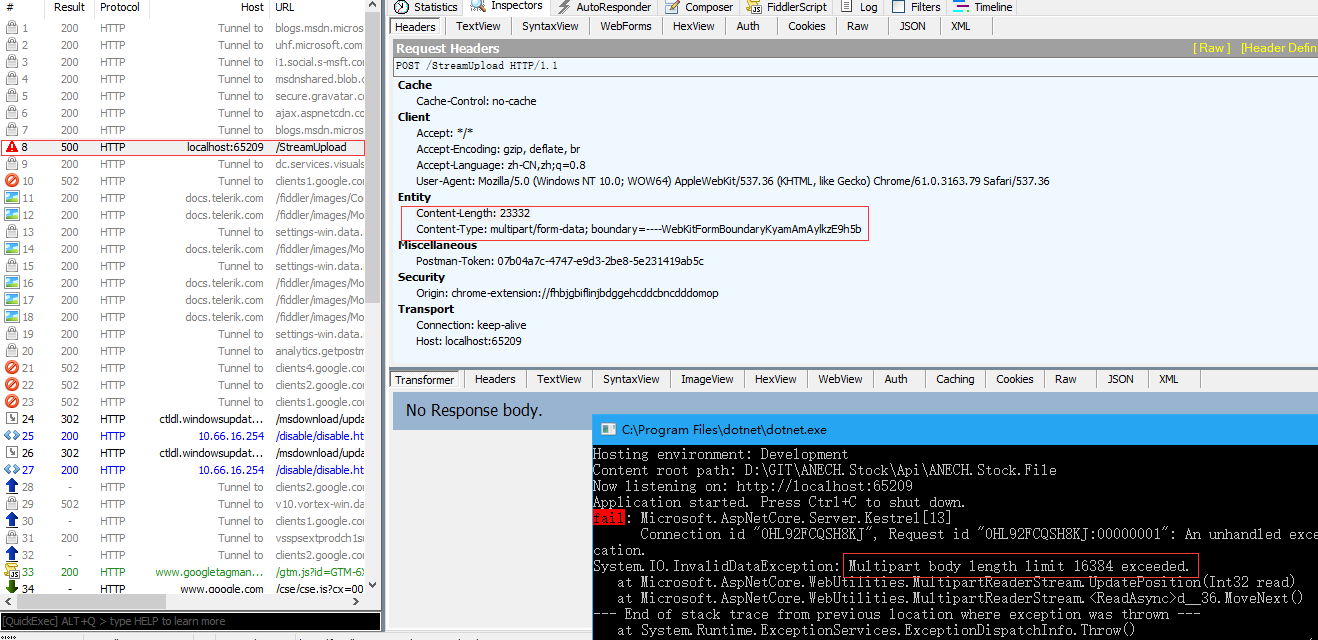Sort sessions by the Result column header
Viewport: 1318px width, 640px height.
pyautogui.click(x=69, y=8)
